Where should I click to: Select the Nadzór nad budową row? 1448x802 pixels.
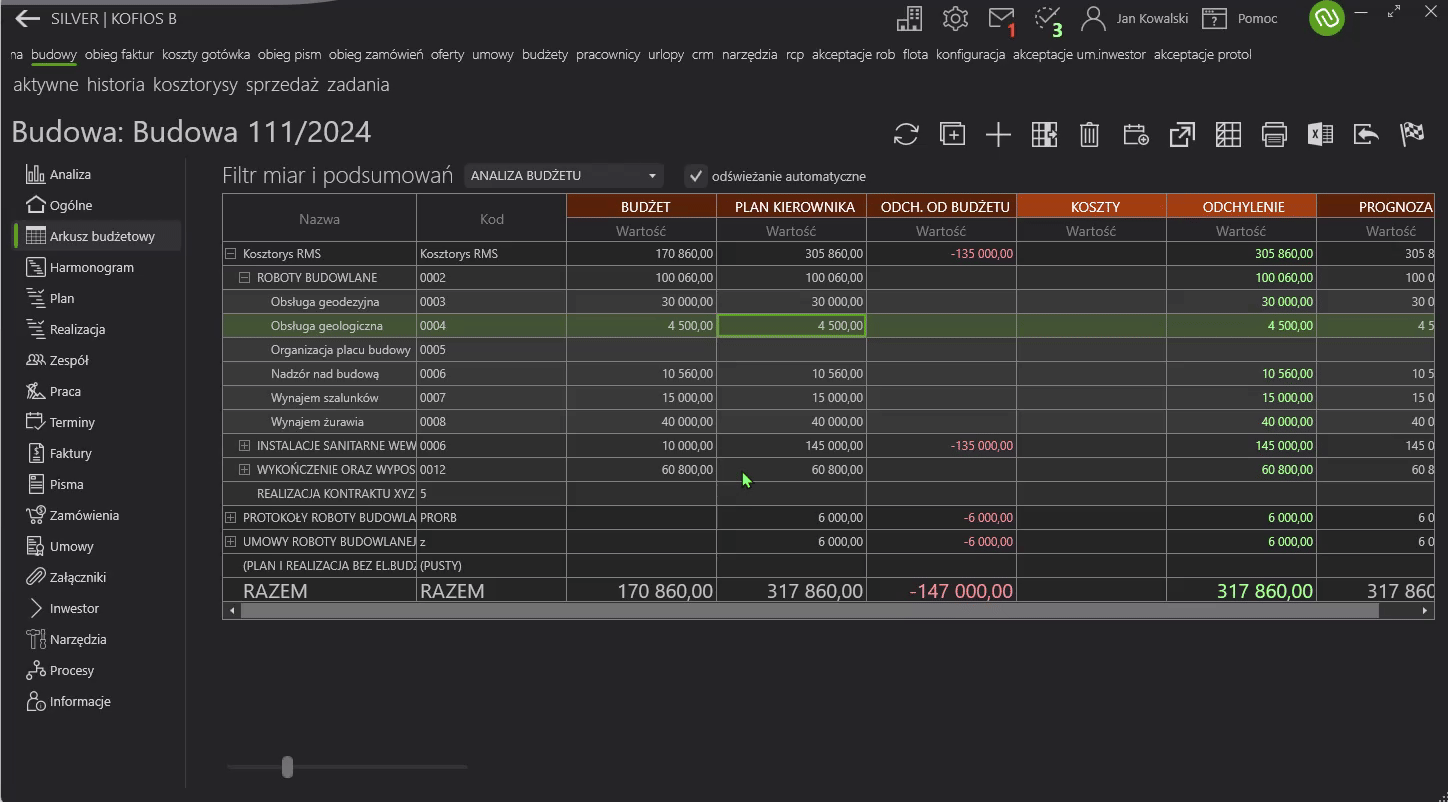pyautogui.click(x=828, y=374)
